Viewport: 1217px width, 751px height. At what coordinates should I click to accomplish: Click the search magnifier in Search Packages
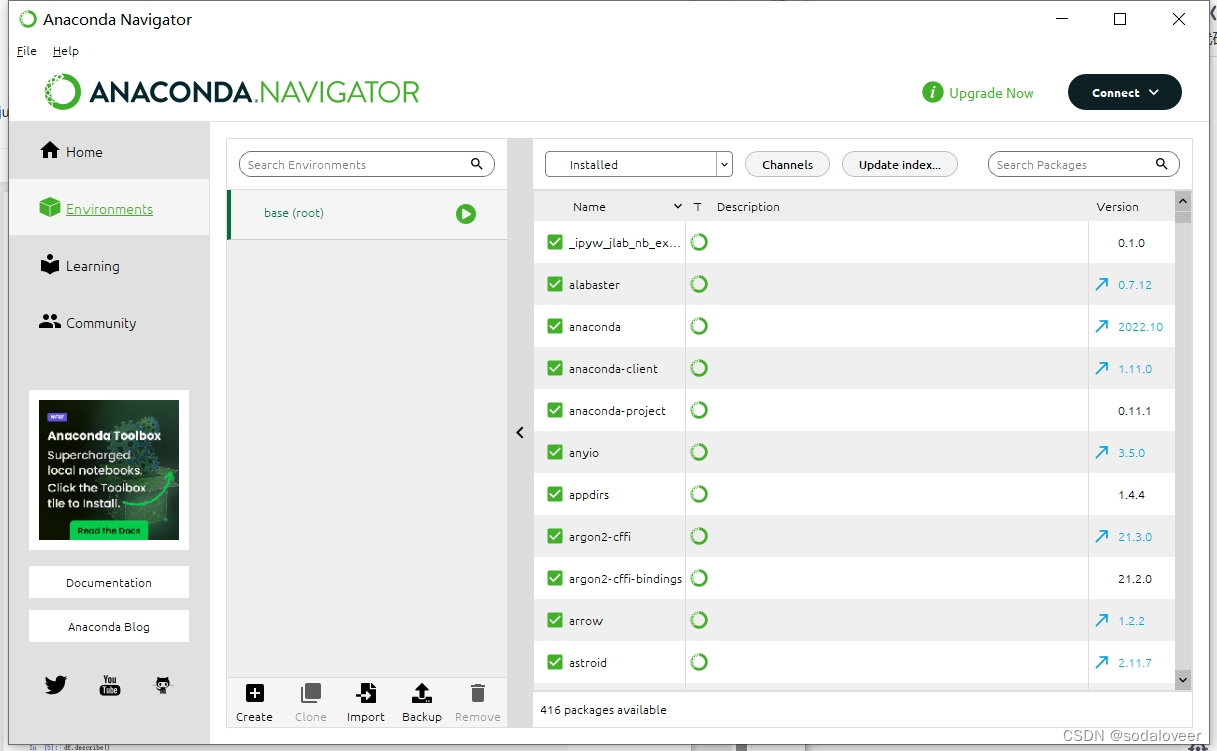pos(1162,164)
